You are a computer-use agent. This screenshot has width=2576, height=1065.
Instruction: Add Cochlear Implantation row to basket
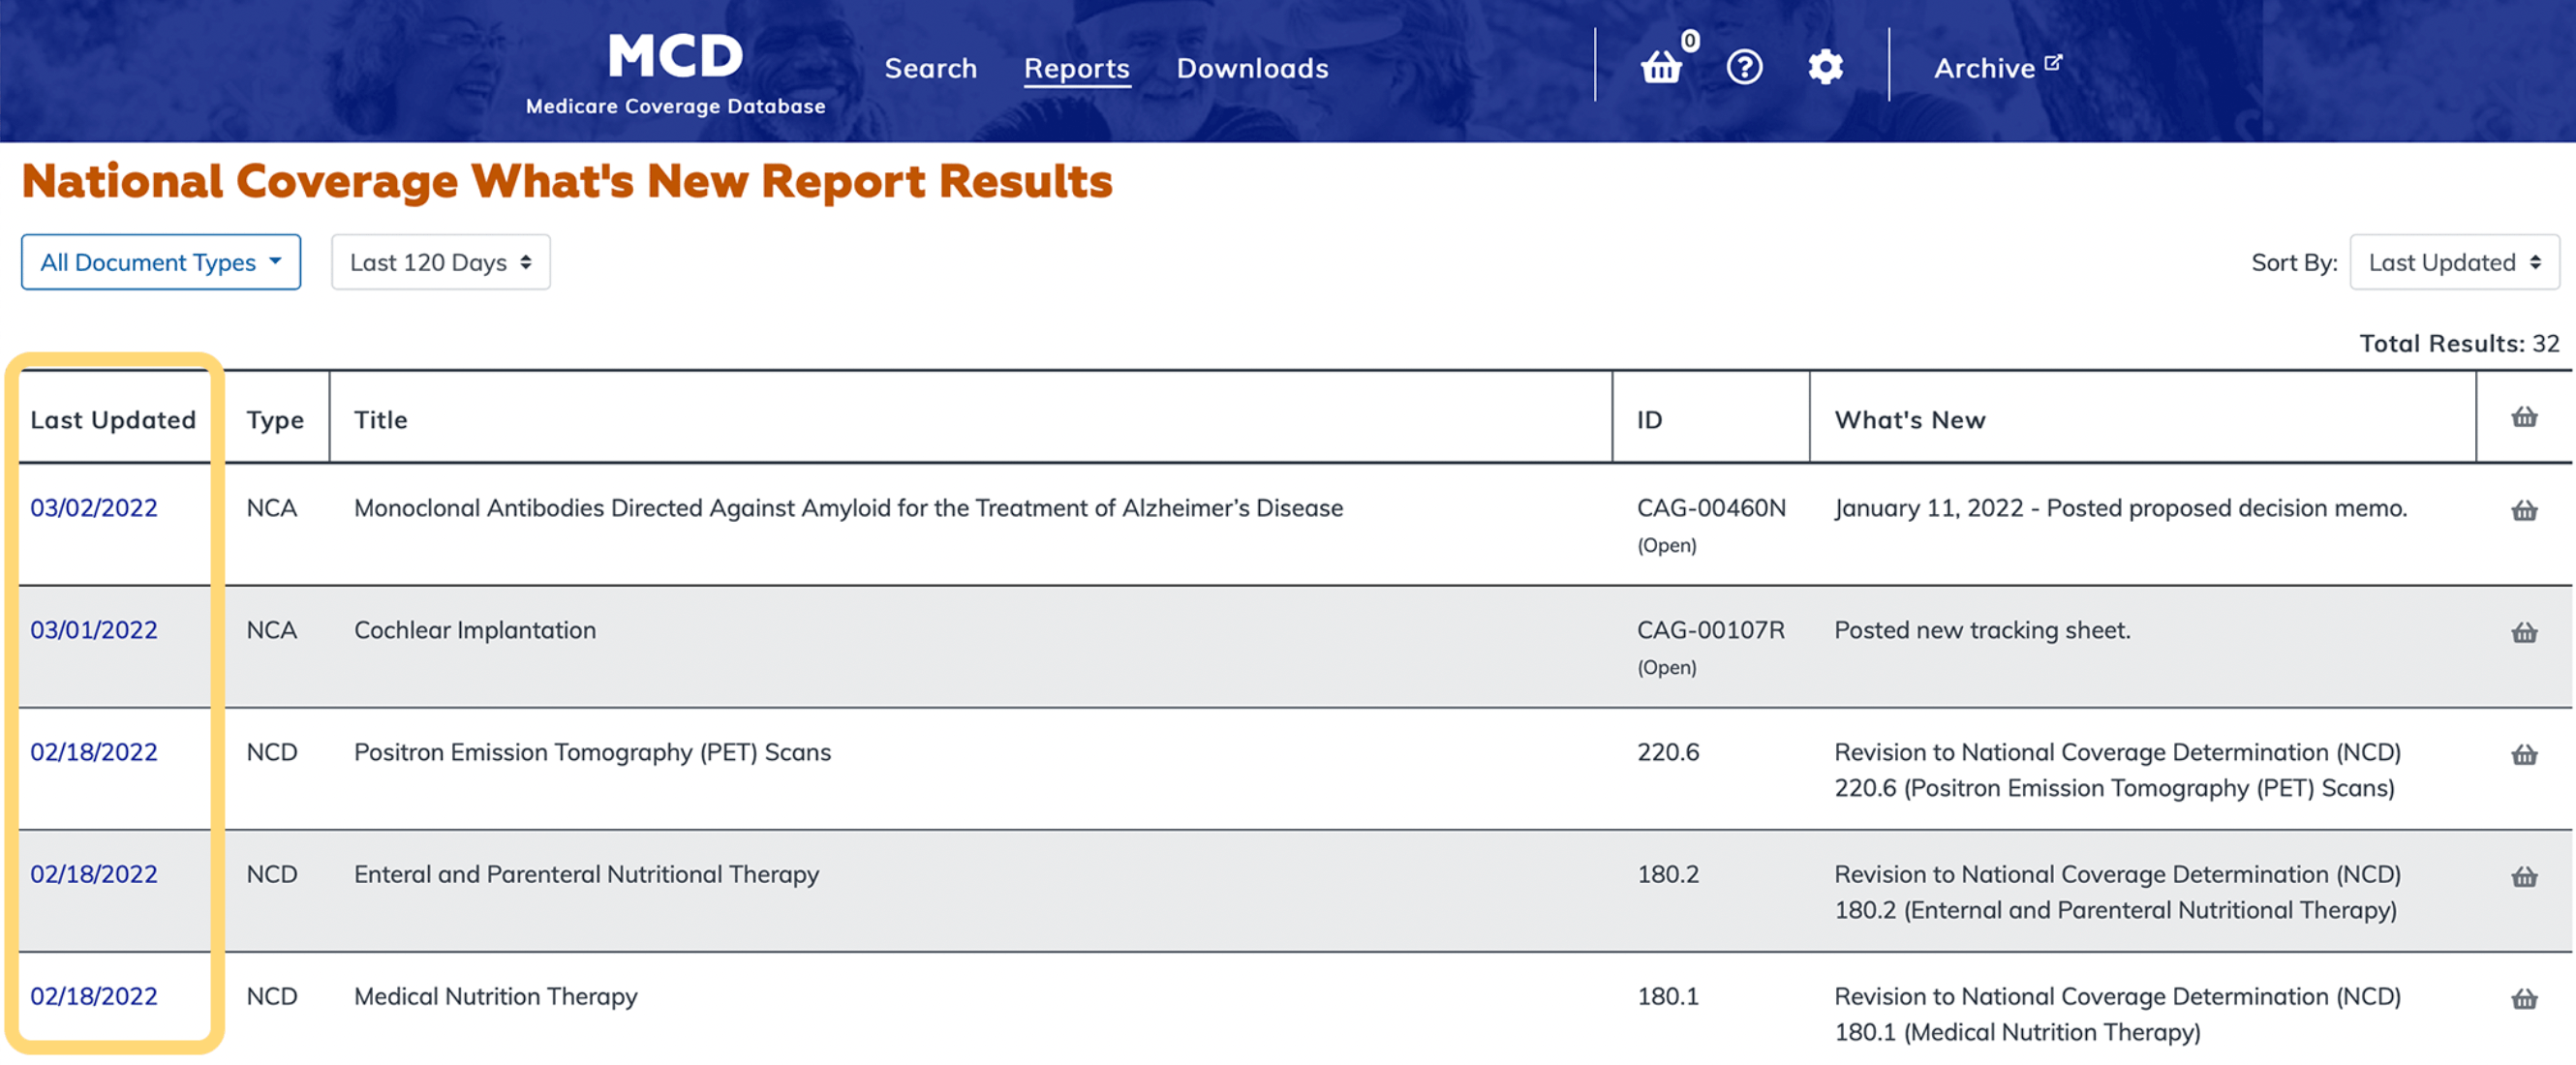[x=2523, y=632]
